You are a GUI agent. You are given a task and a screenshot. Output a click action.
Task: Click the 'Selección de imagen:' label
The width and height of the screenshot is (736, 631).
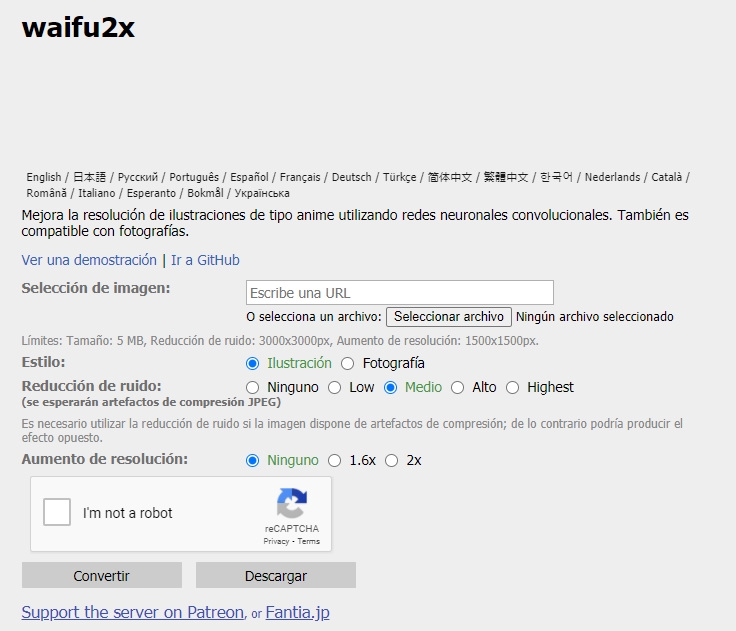coord(96,288)
